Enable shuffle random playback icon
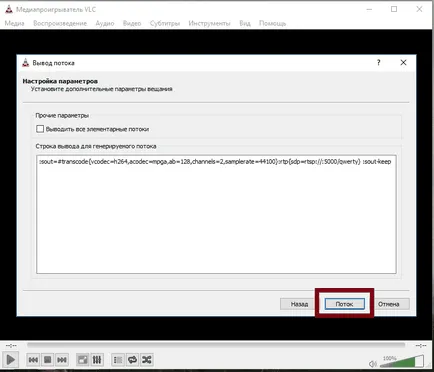This screenshot has width=434, height=372. tap(147, 360)
